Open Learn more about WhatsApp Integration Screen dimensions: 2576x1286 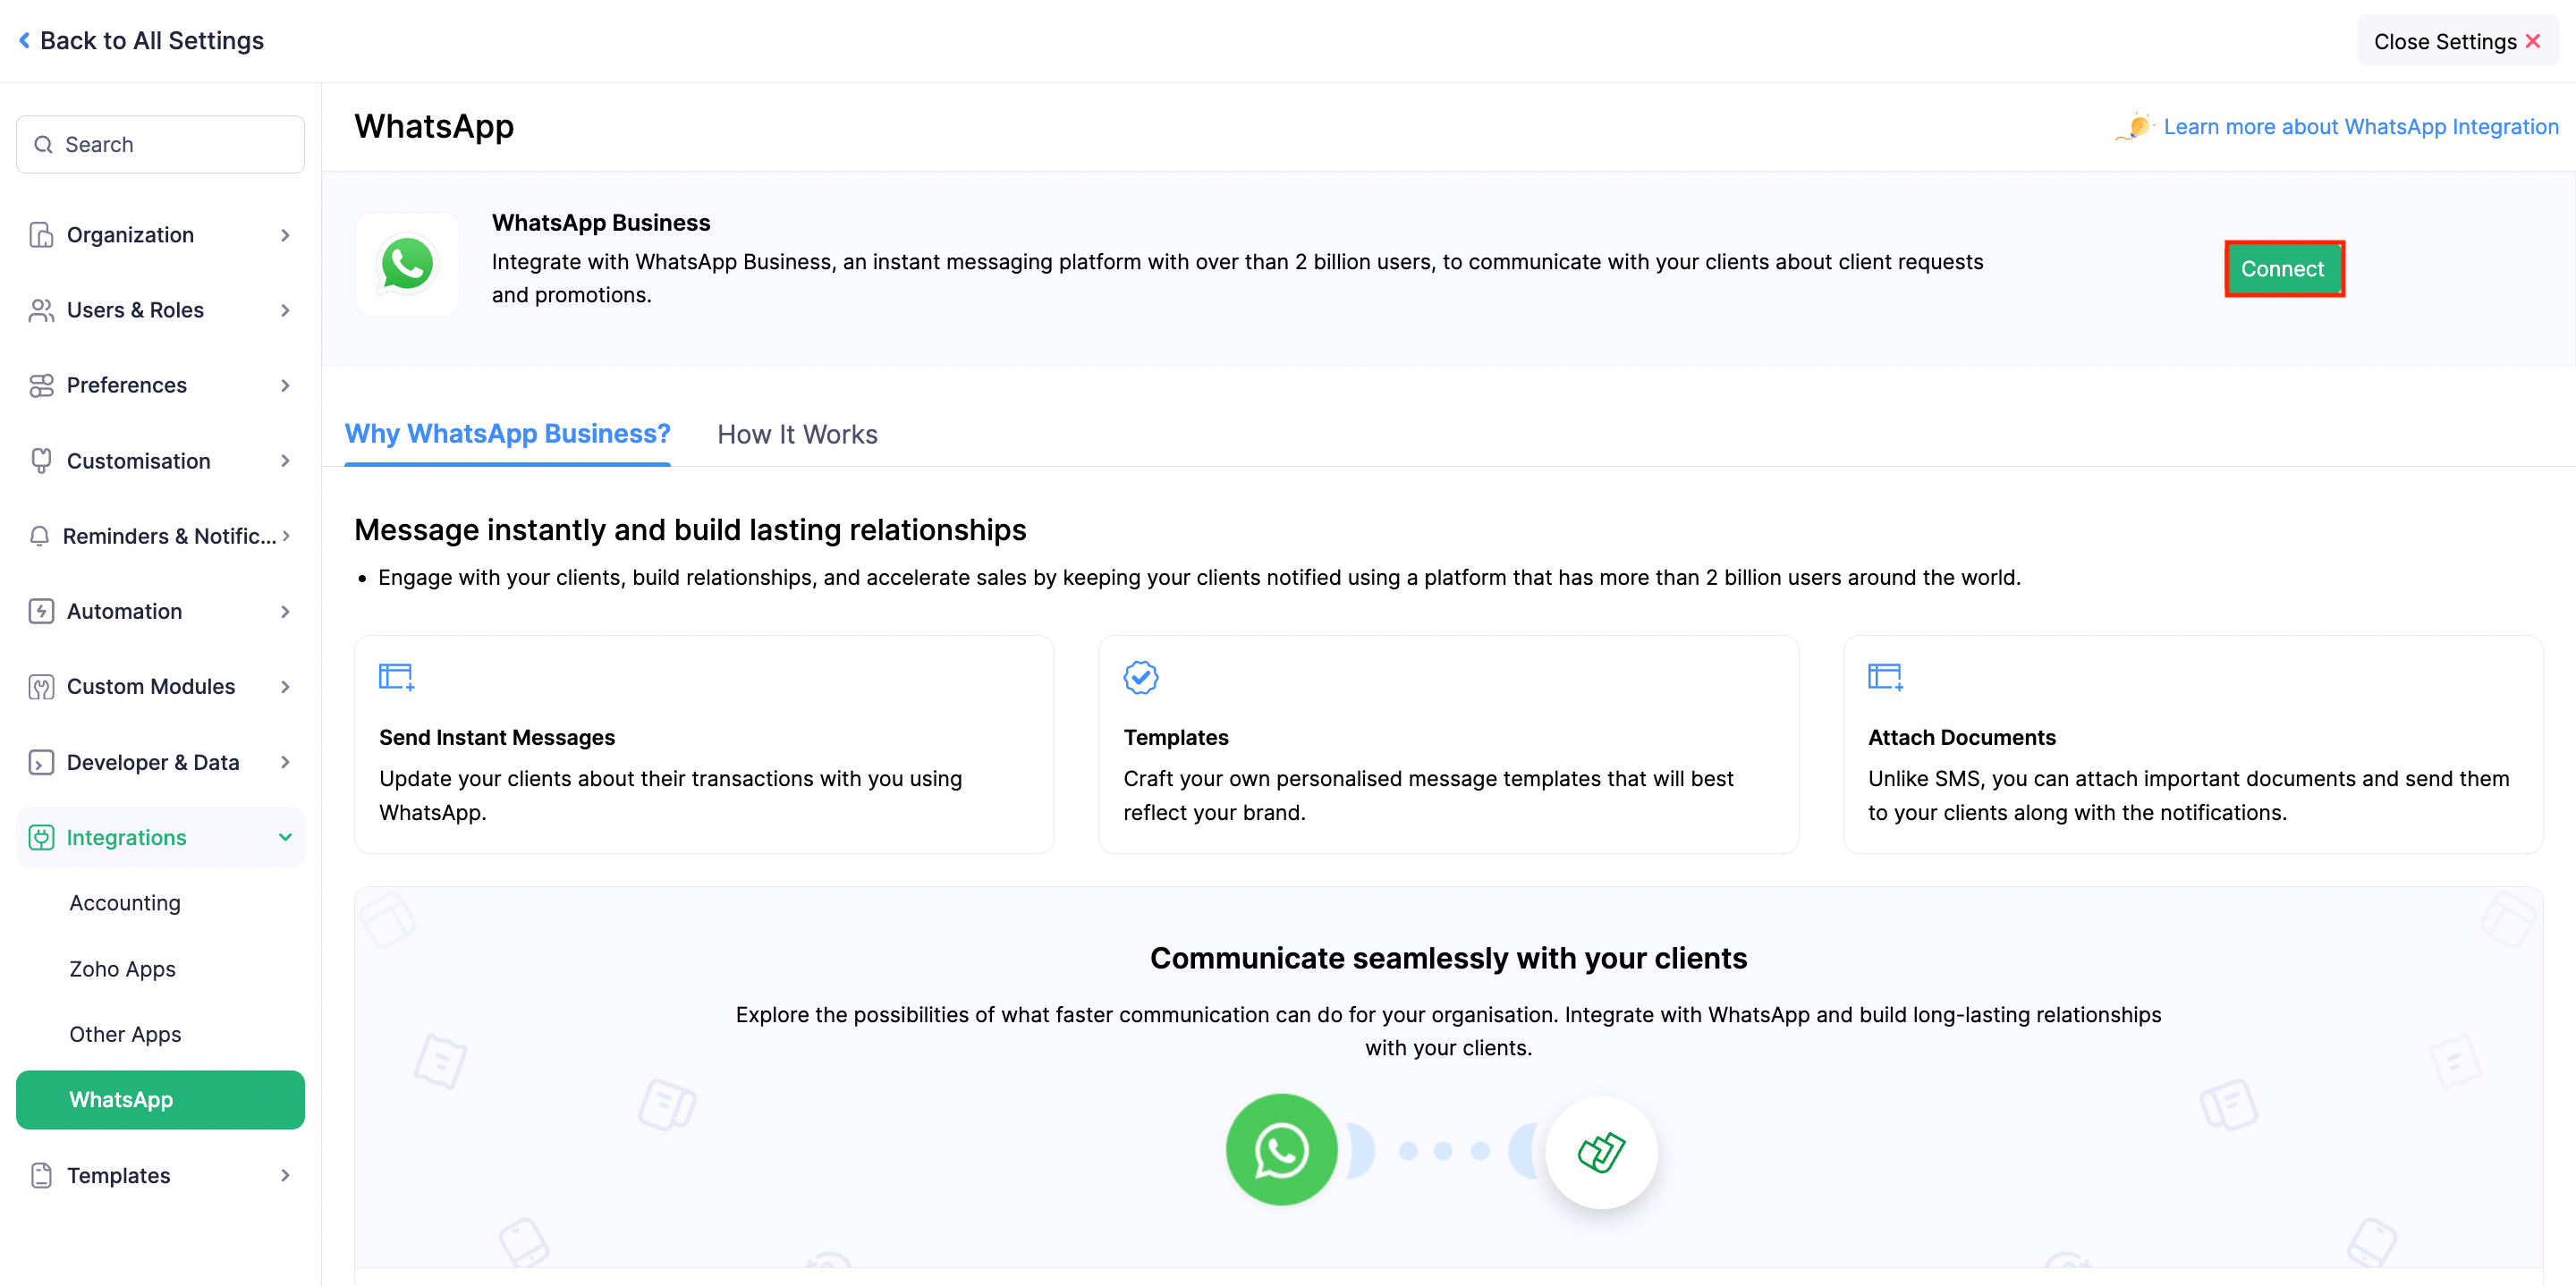[x=2360, y=126]
